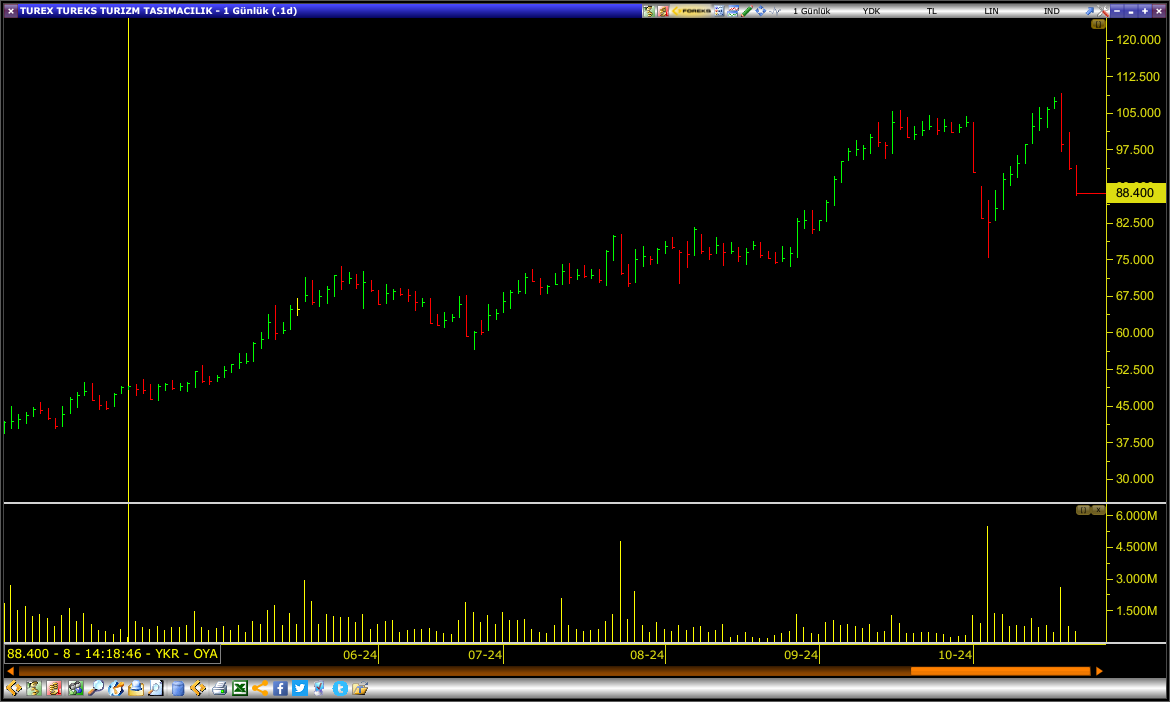Click the printer icon to print chart
Image resolution: width=1170 pixels, height=702 pixels.
(x=219, y=688)
